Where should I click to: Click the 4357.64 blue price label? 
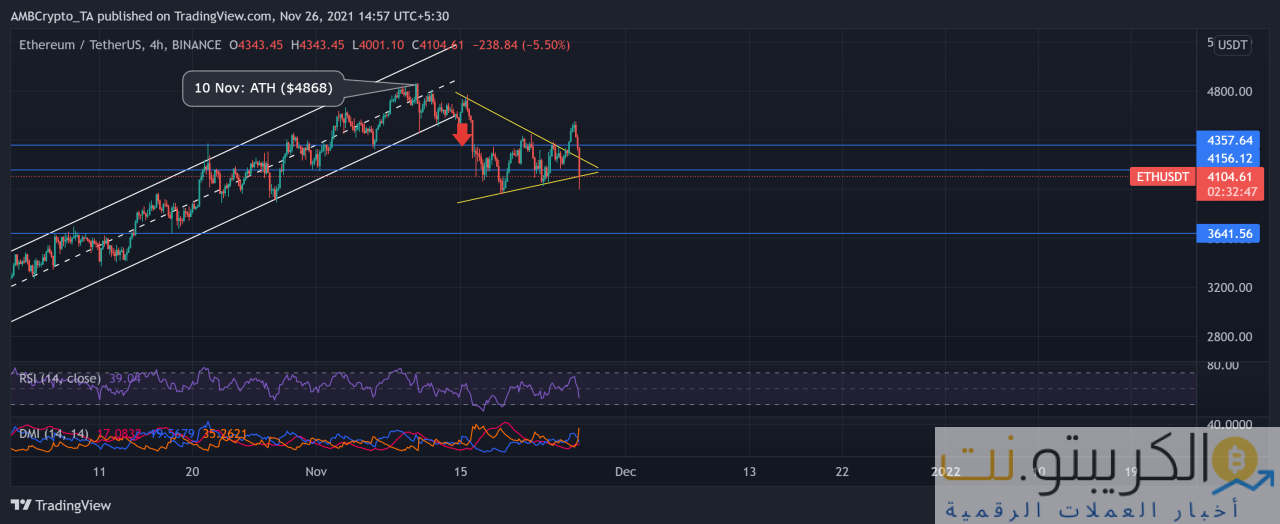click(1229, 141)
